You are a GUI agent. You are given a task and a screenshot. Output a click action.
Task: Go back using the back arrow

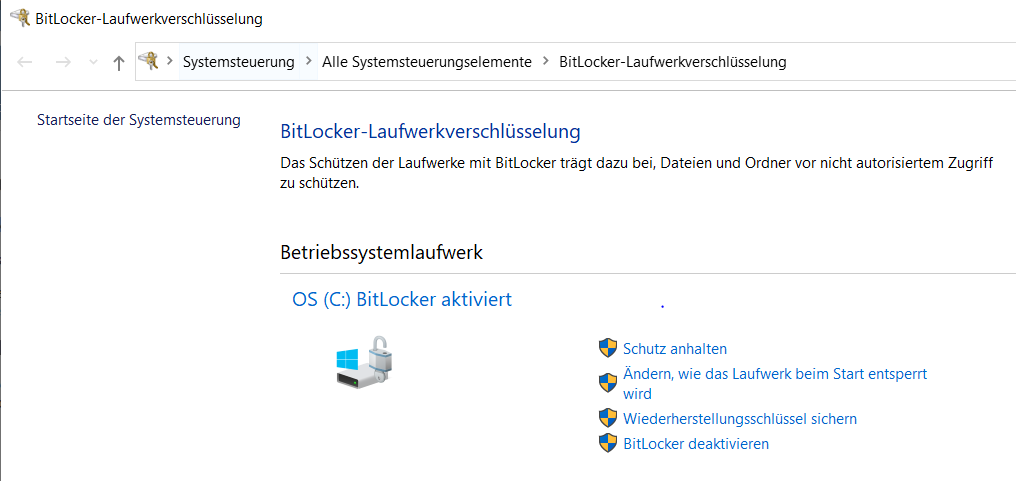pos(26,62)
